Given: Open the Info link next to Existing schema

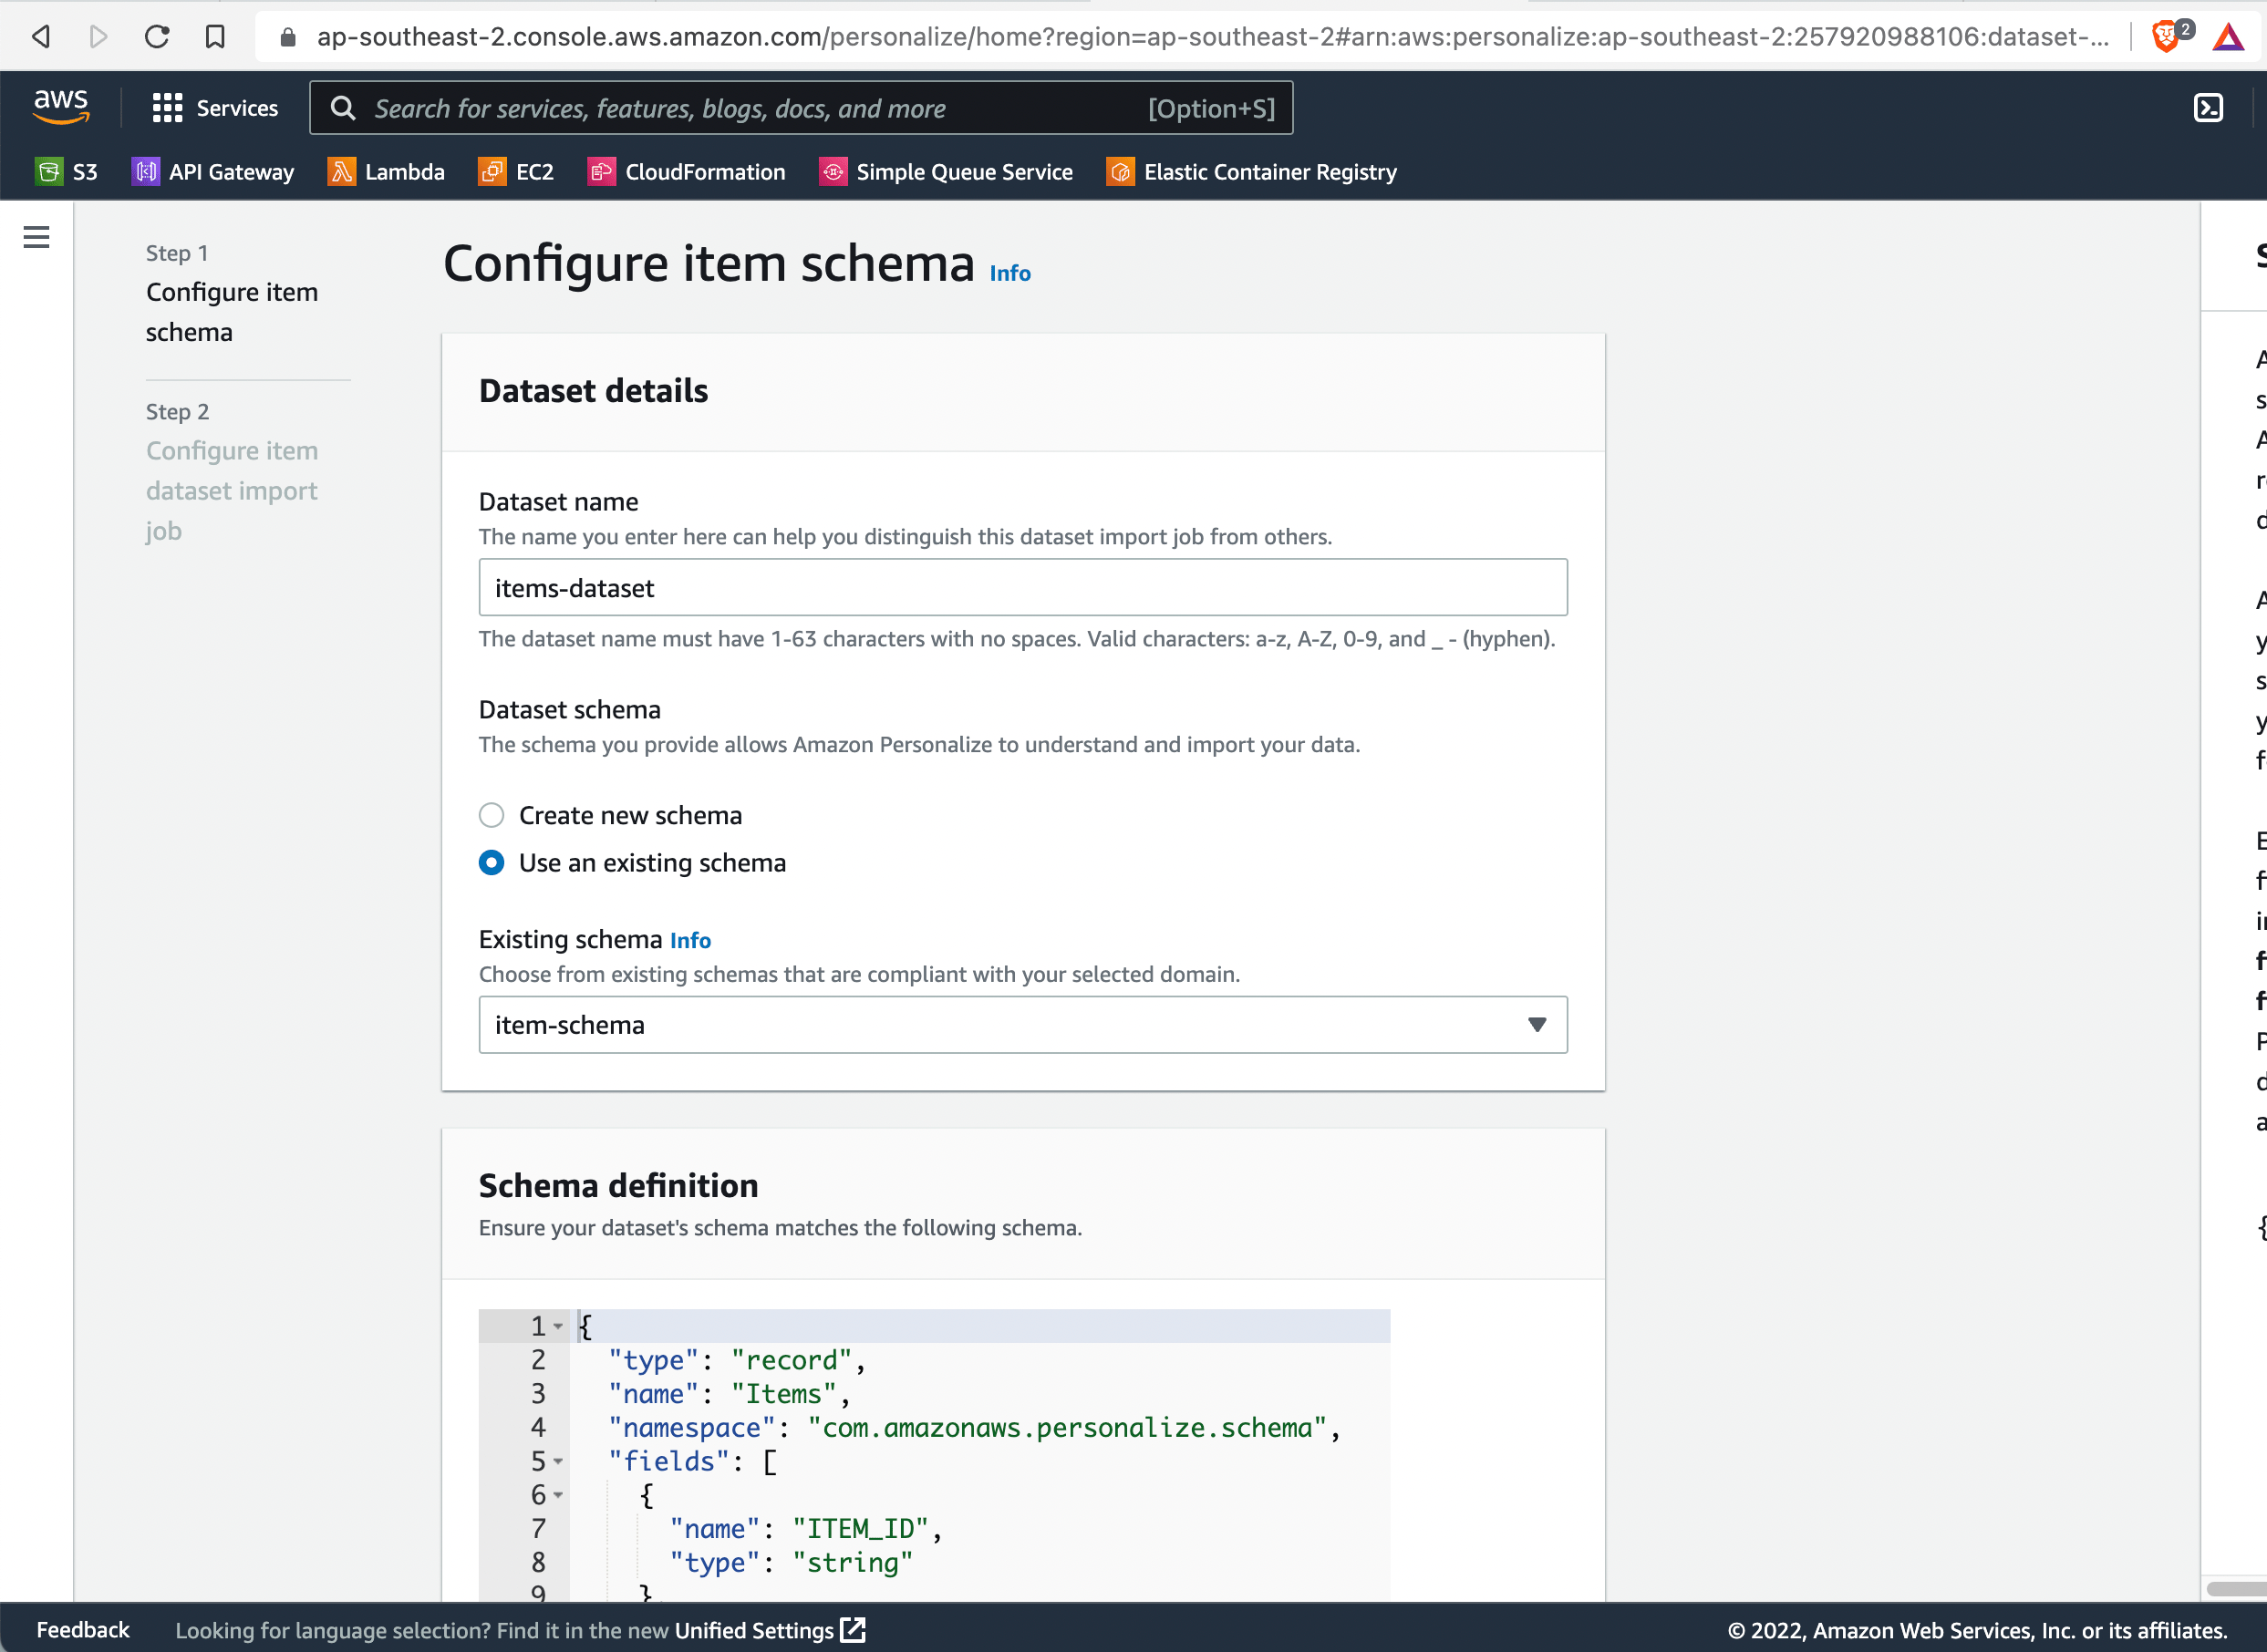Looking at the screenshot, I should click(x=690, y=939).
